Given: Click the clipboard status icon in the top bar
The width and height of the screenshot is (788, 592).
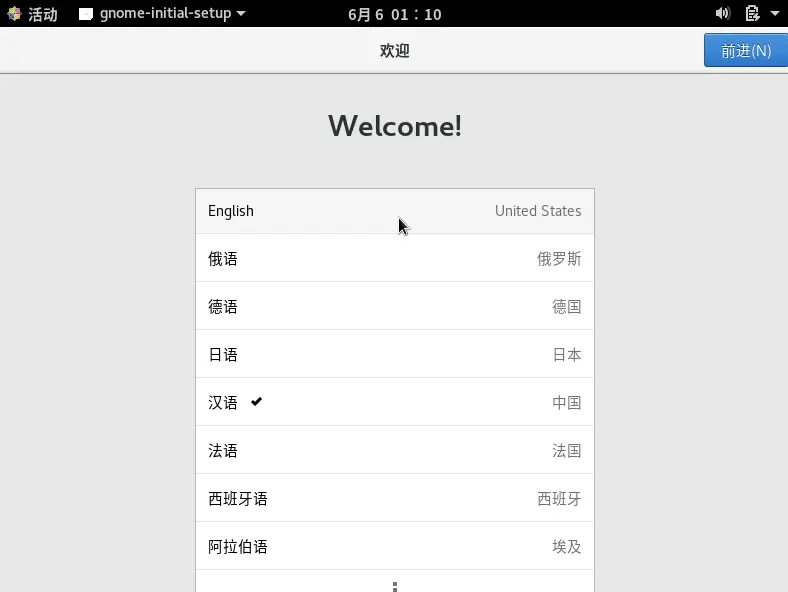Looking at the screenshot, I should point(752,14).
